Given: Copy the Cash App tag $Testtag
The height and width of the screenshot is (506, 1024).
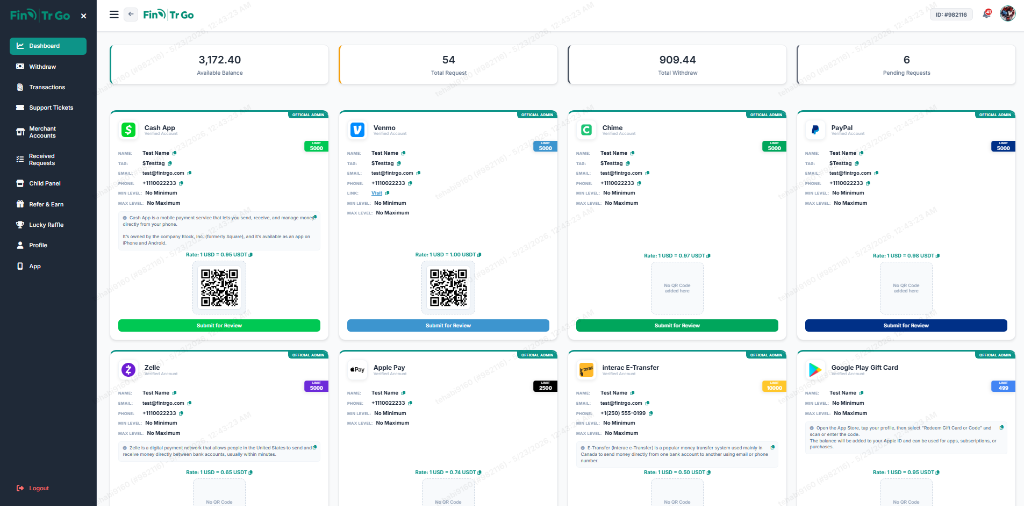Looking at the screenshot, I should (x=169, y=163).
